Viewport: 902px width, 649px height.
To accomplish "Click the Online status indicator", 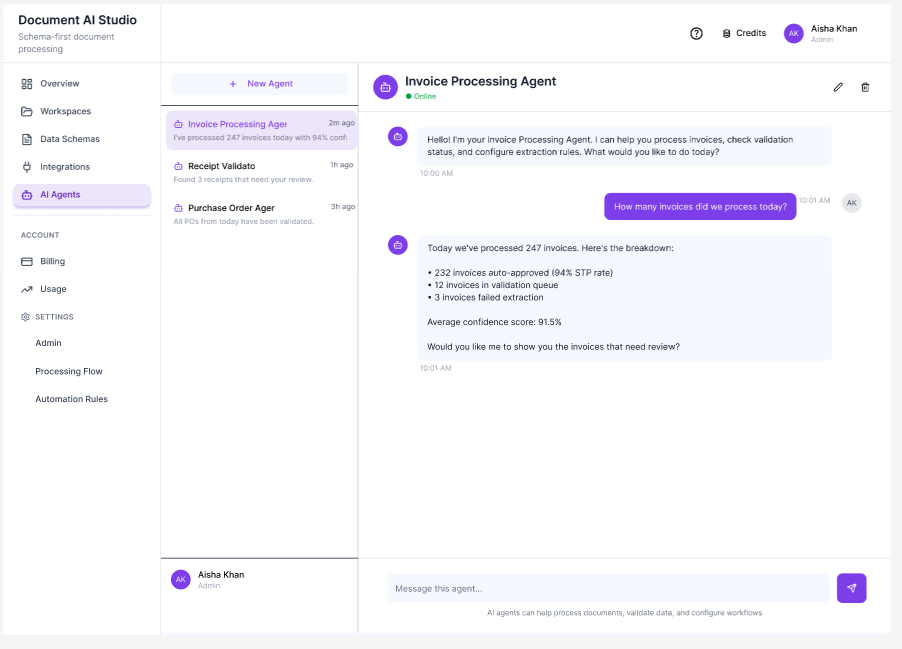I will (421, 97).
